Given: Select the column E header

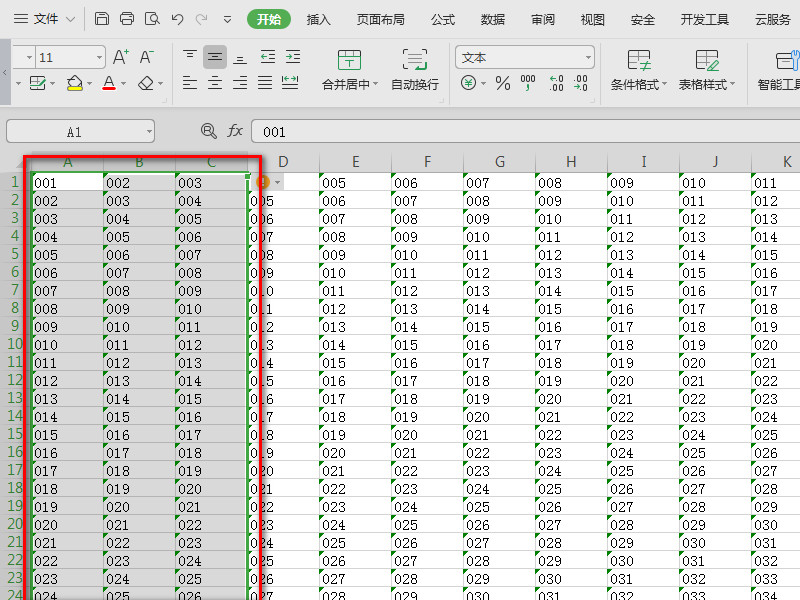Looking at the screenshot, I should point(356,162).
